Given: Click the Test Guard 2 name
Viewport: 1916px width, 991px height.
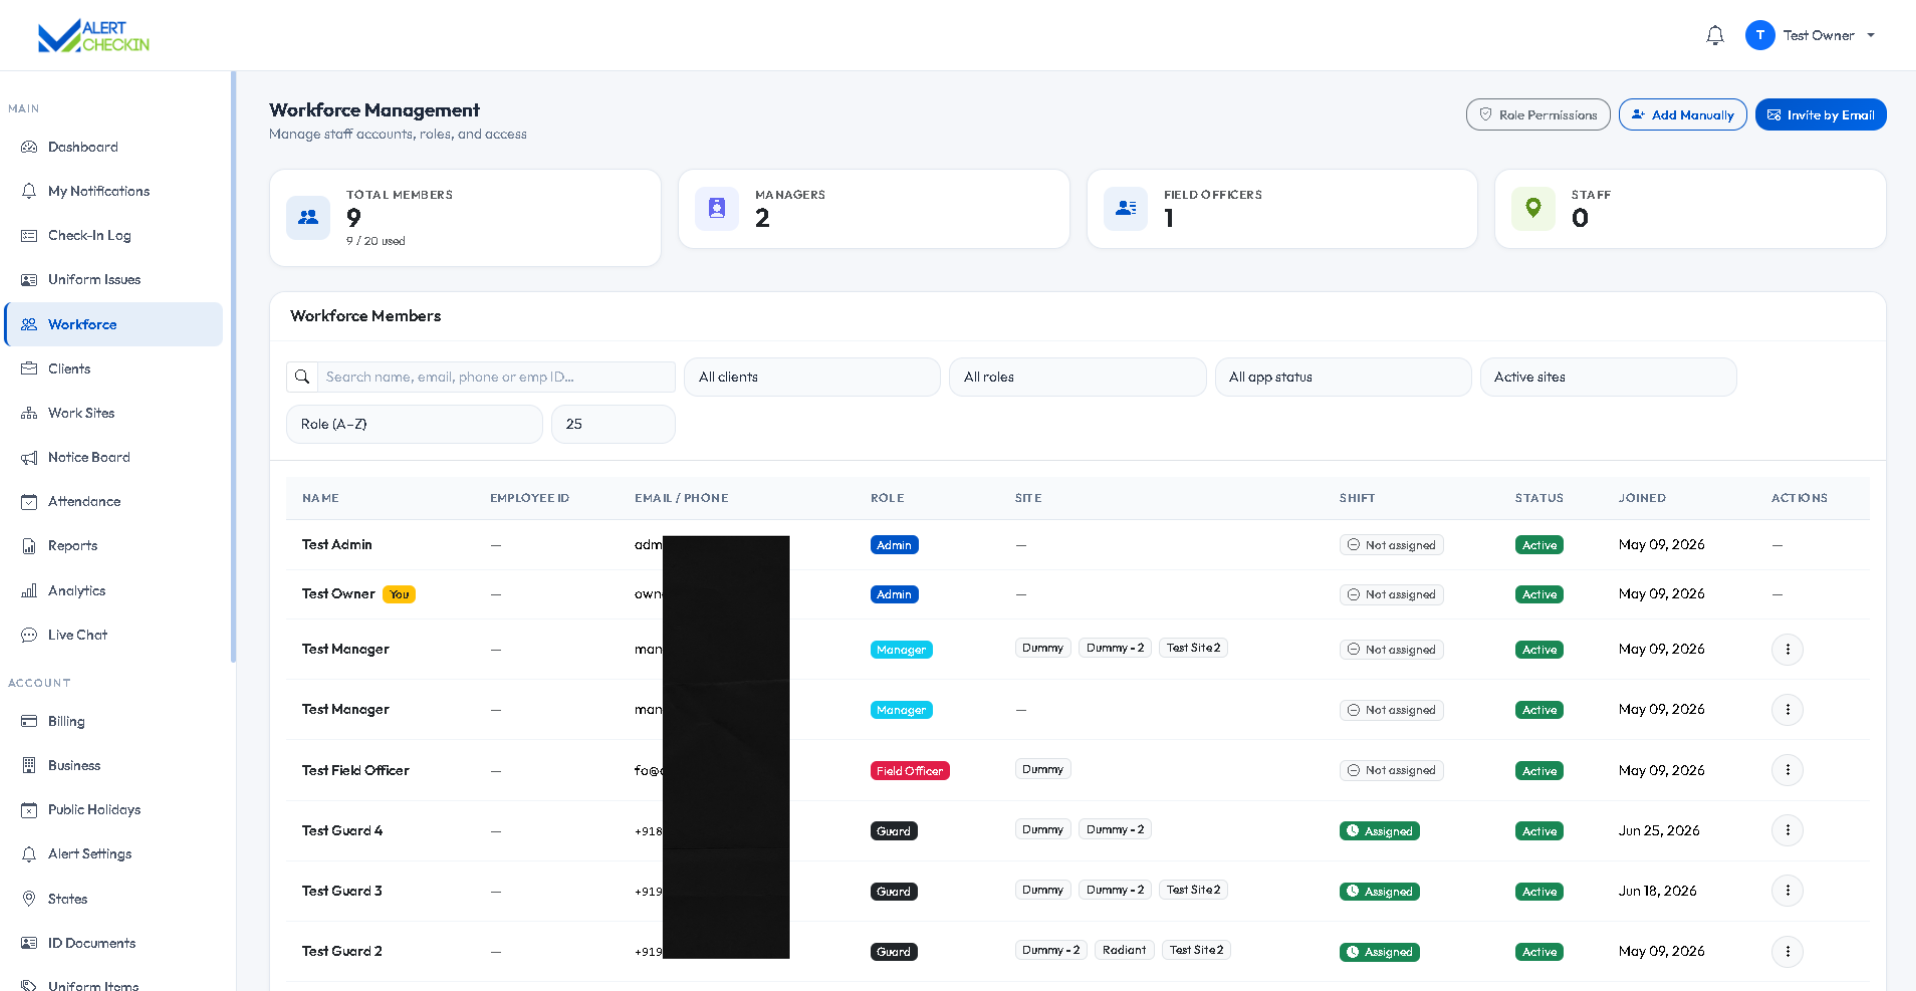Looking at the screenshot, I should coord(342,951).
